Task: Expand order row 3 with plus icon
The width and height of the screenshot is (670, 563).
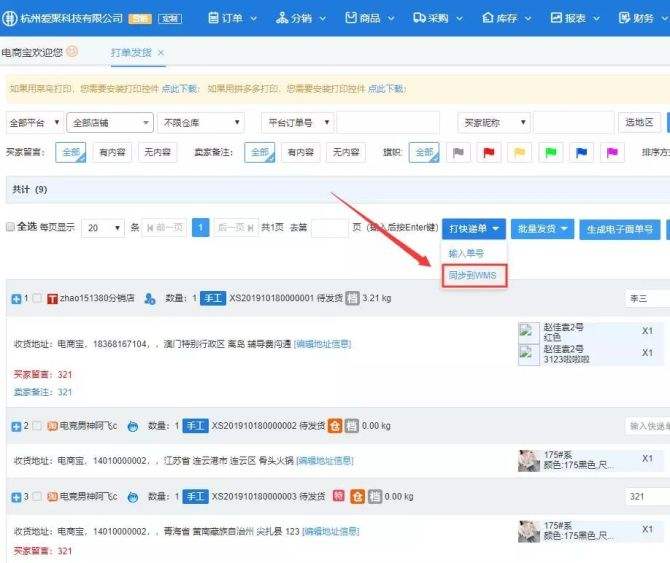Action: pos(16,497)
